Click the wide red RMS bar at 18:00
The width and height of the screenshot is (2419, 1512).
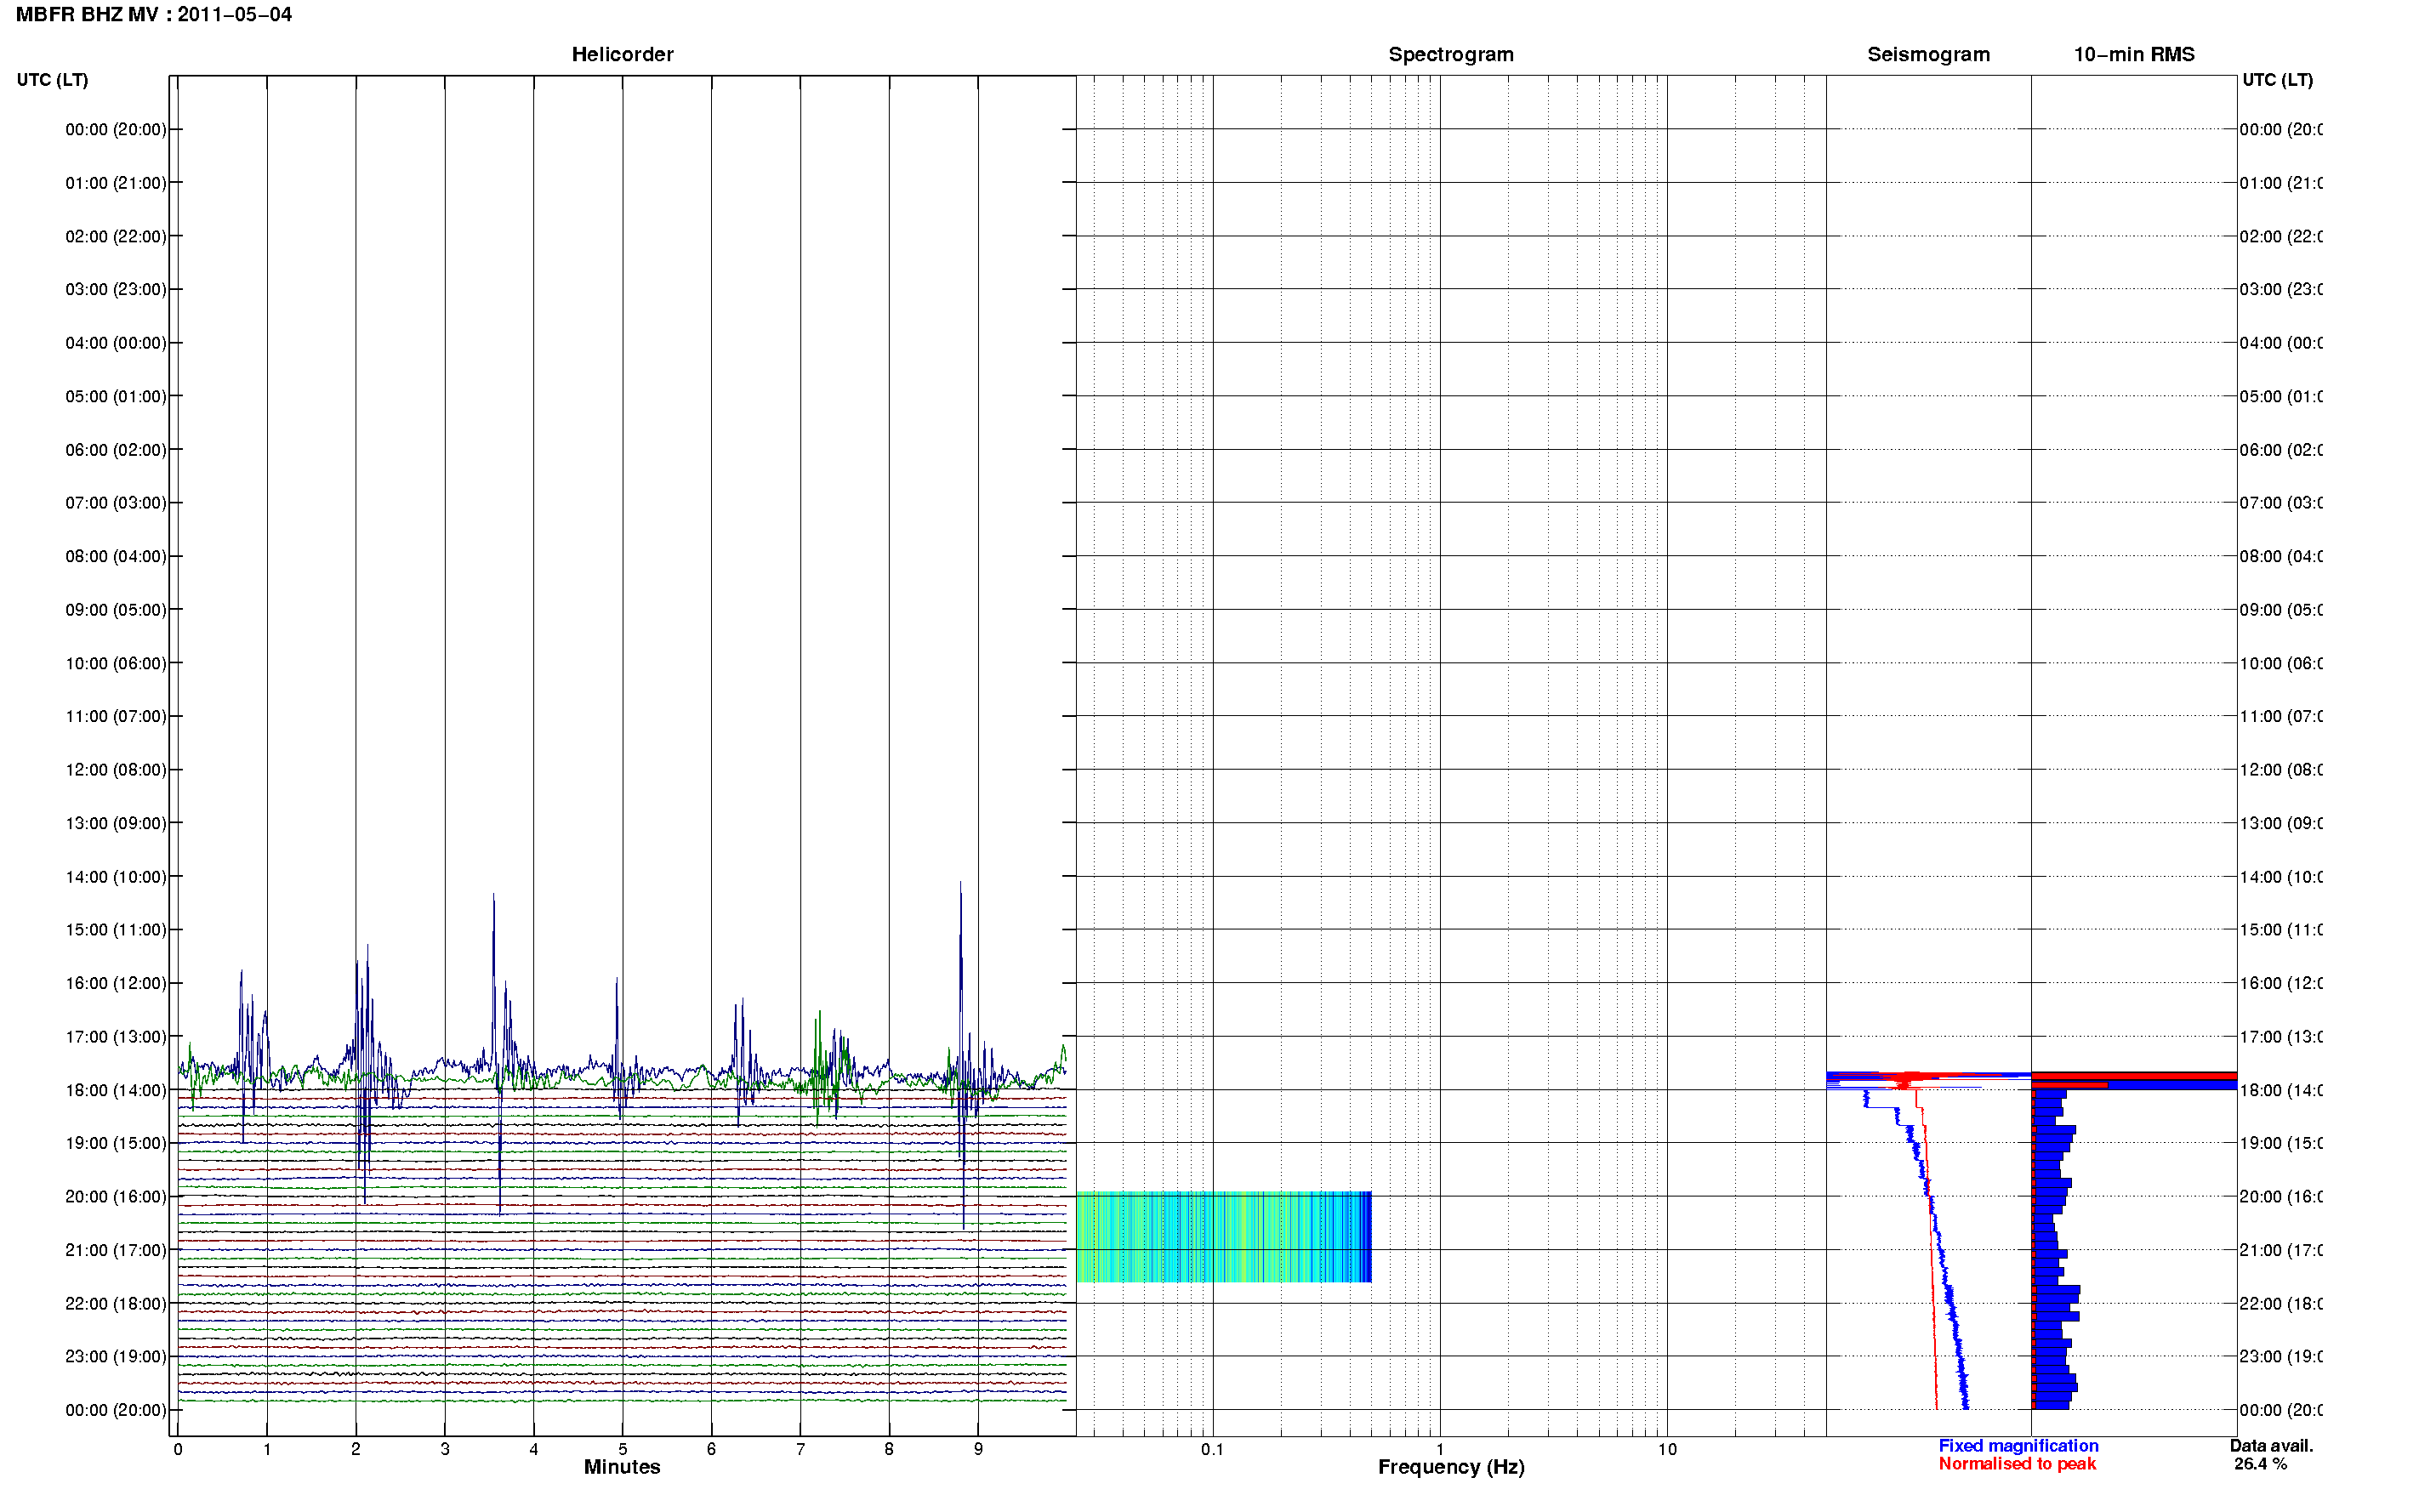pyautogui.click(x=2134, y=1077)
